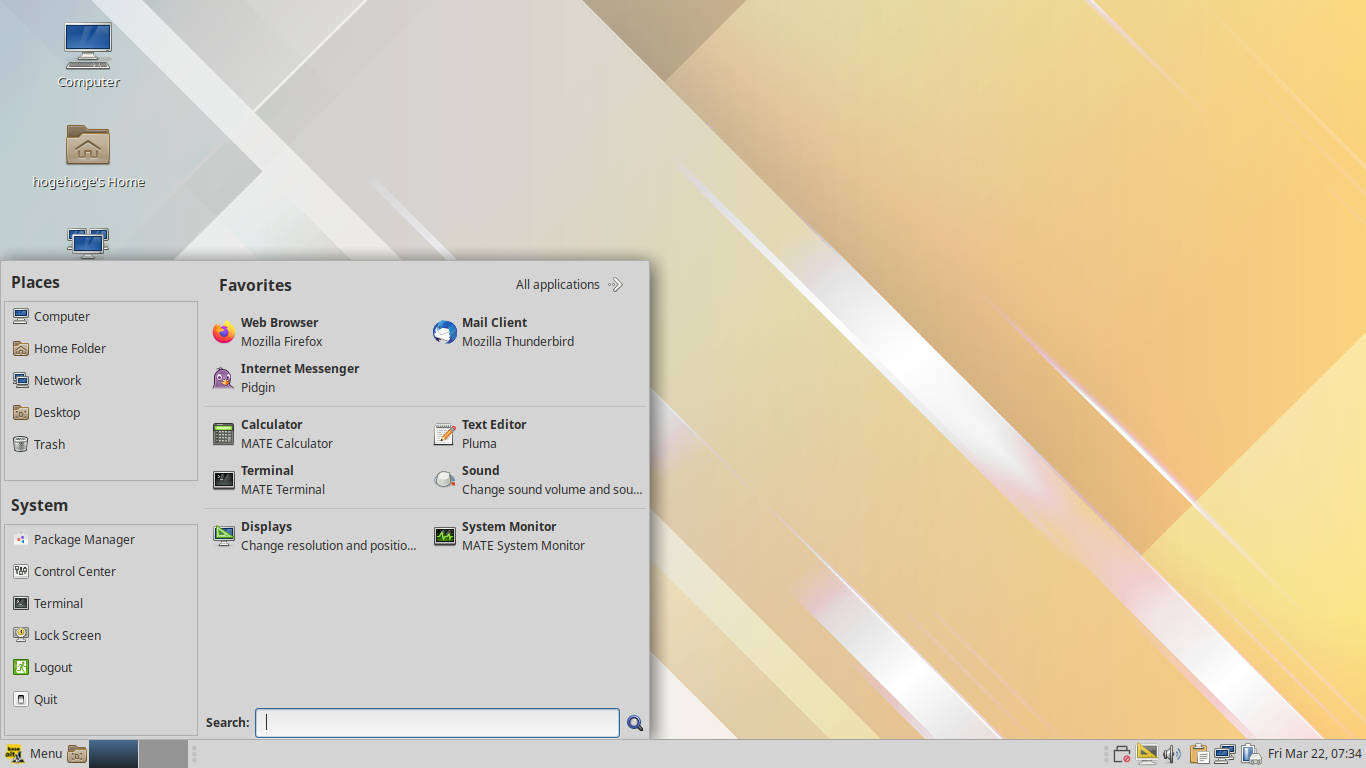Open Control Center in System list
This screenshot has height=768, width=1366.
tap(101, 572)
